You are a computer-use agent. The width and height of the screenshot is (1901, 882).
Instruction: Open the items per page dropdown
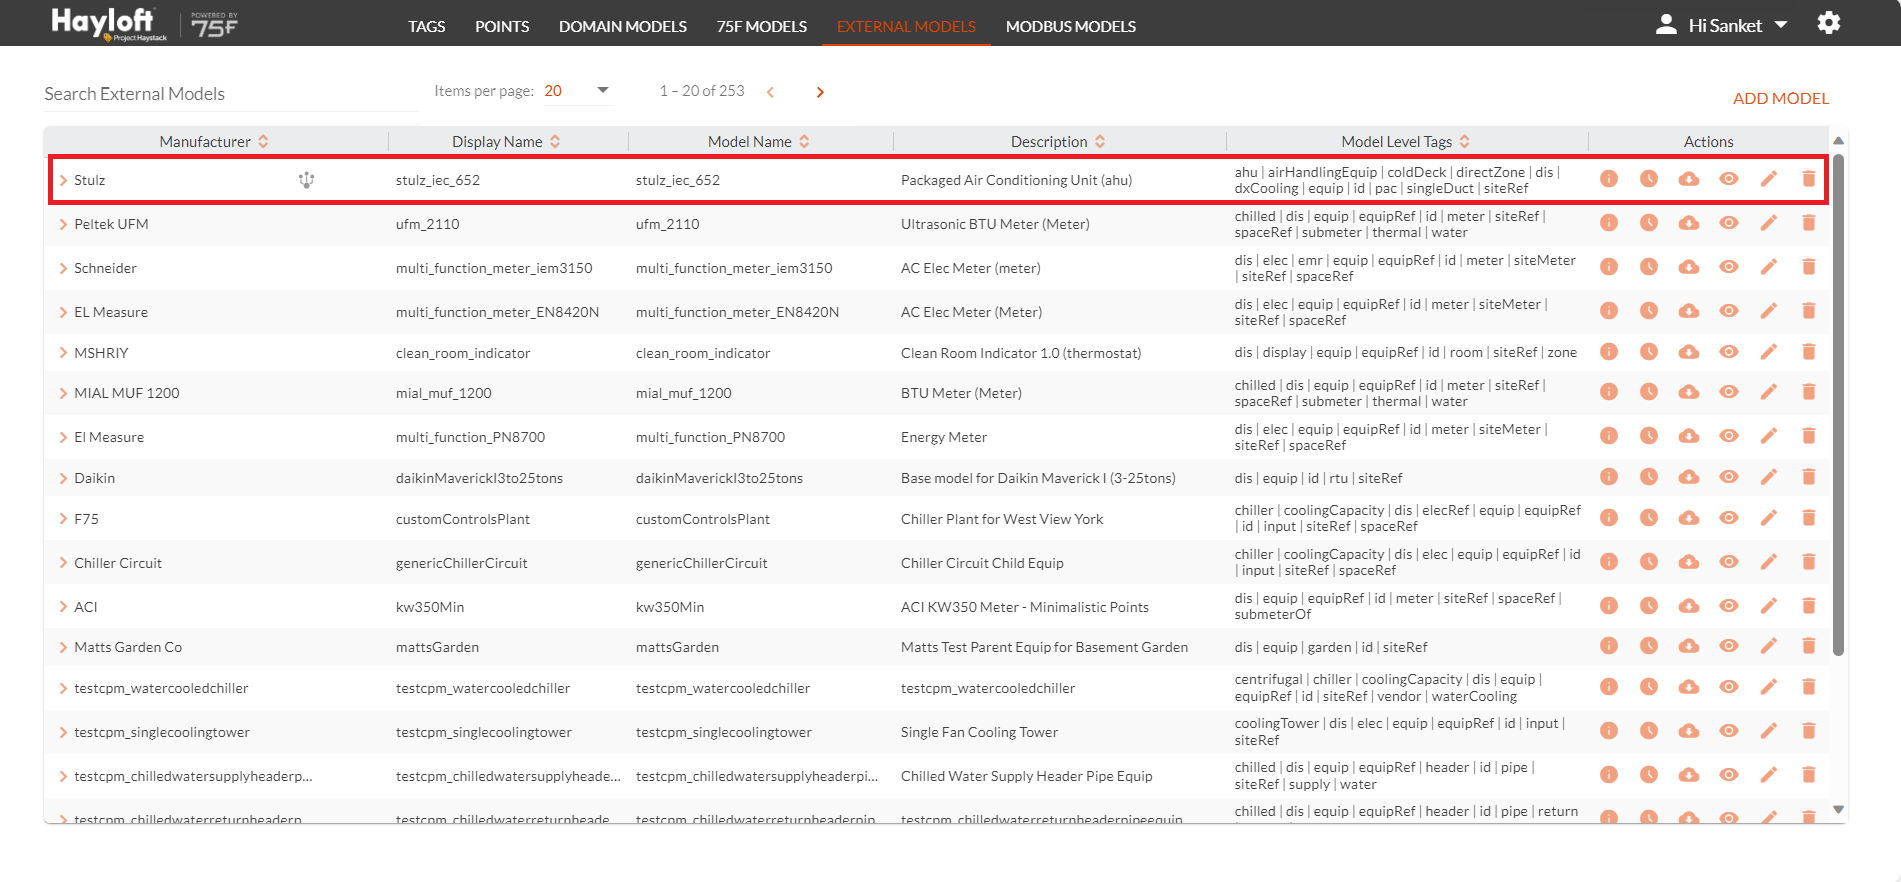(577, 91)
